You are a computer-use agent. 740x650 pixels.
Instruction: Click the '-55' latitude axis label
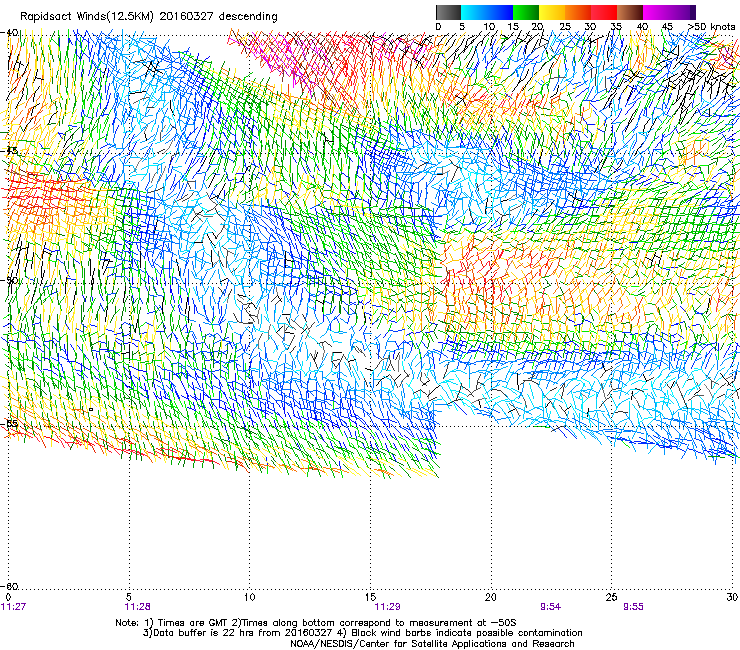click(x=9, y=423)
